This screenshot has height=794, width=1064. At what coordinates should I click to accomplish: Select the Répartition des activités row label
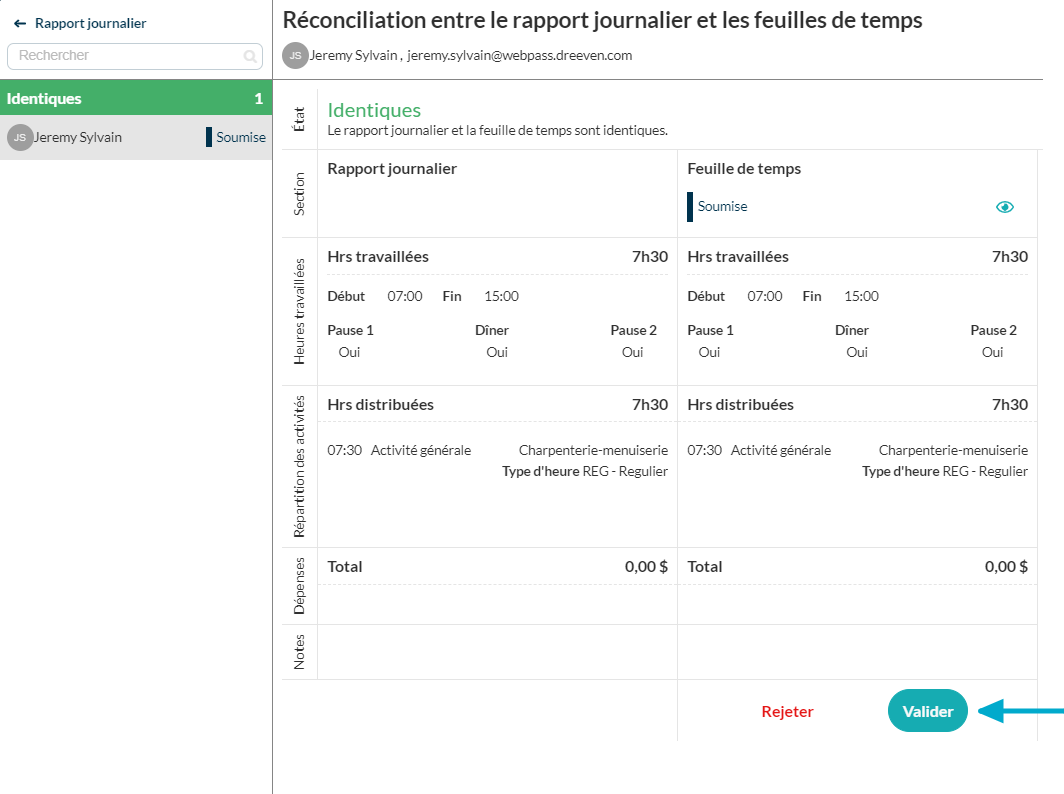[300, 466]
